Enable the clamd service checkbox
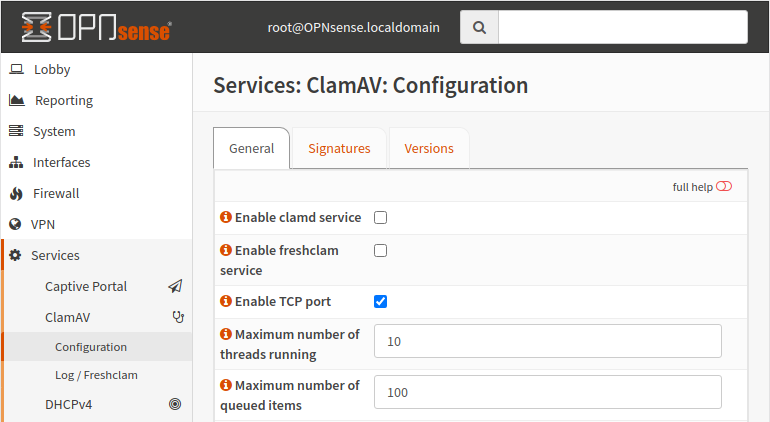 click(380, 218)
